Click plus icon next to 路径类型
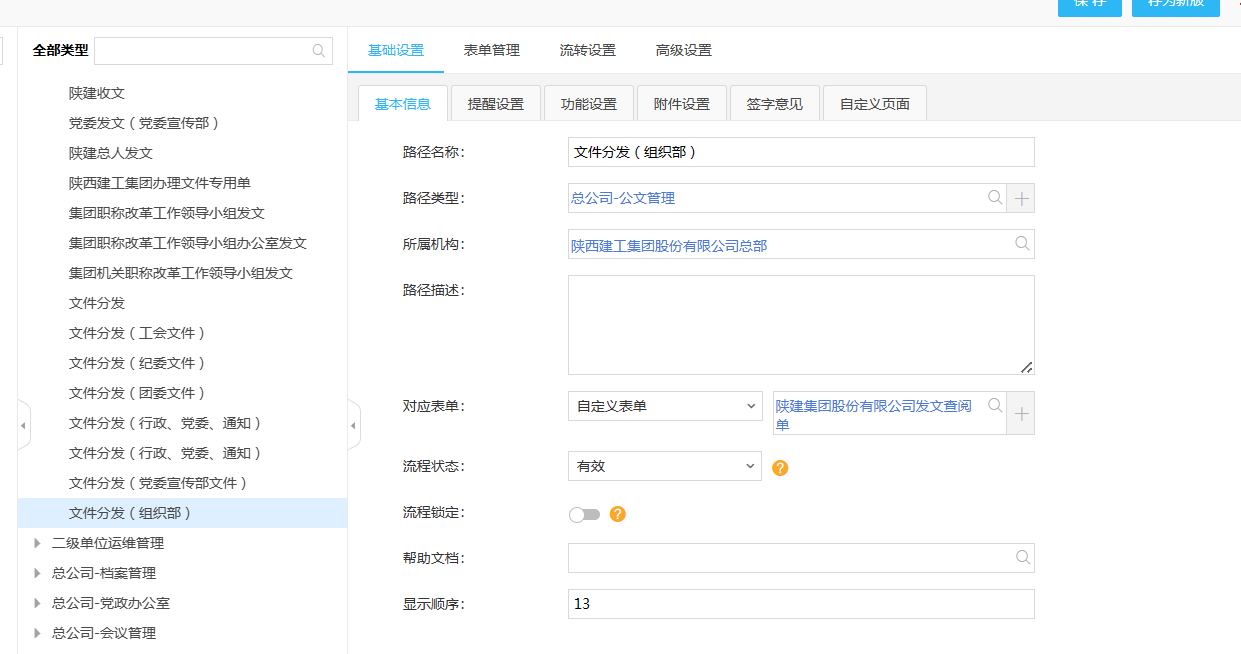Screen dimensions: 1241x654 click(1021, 199)
